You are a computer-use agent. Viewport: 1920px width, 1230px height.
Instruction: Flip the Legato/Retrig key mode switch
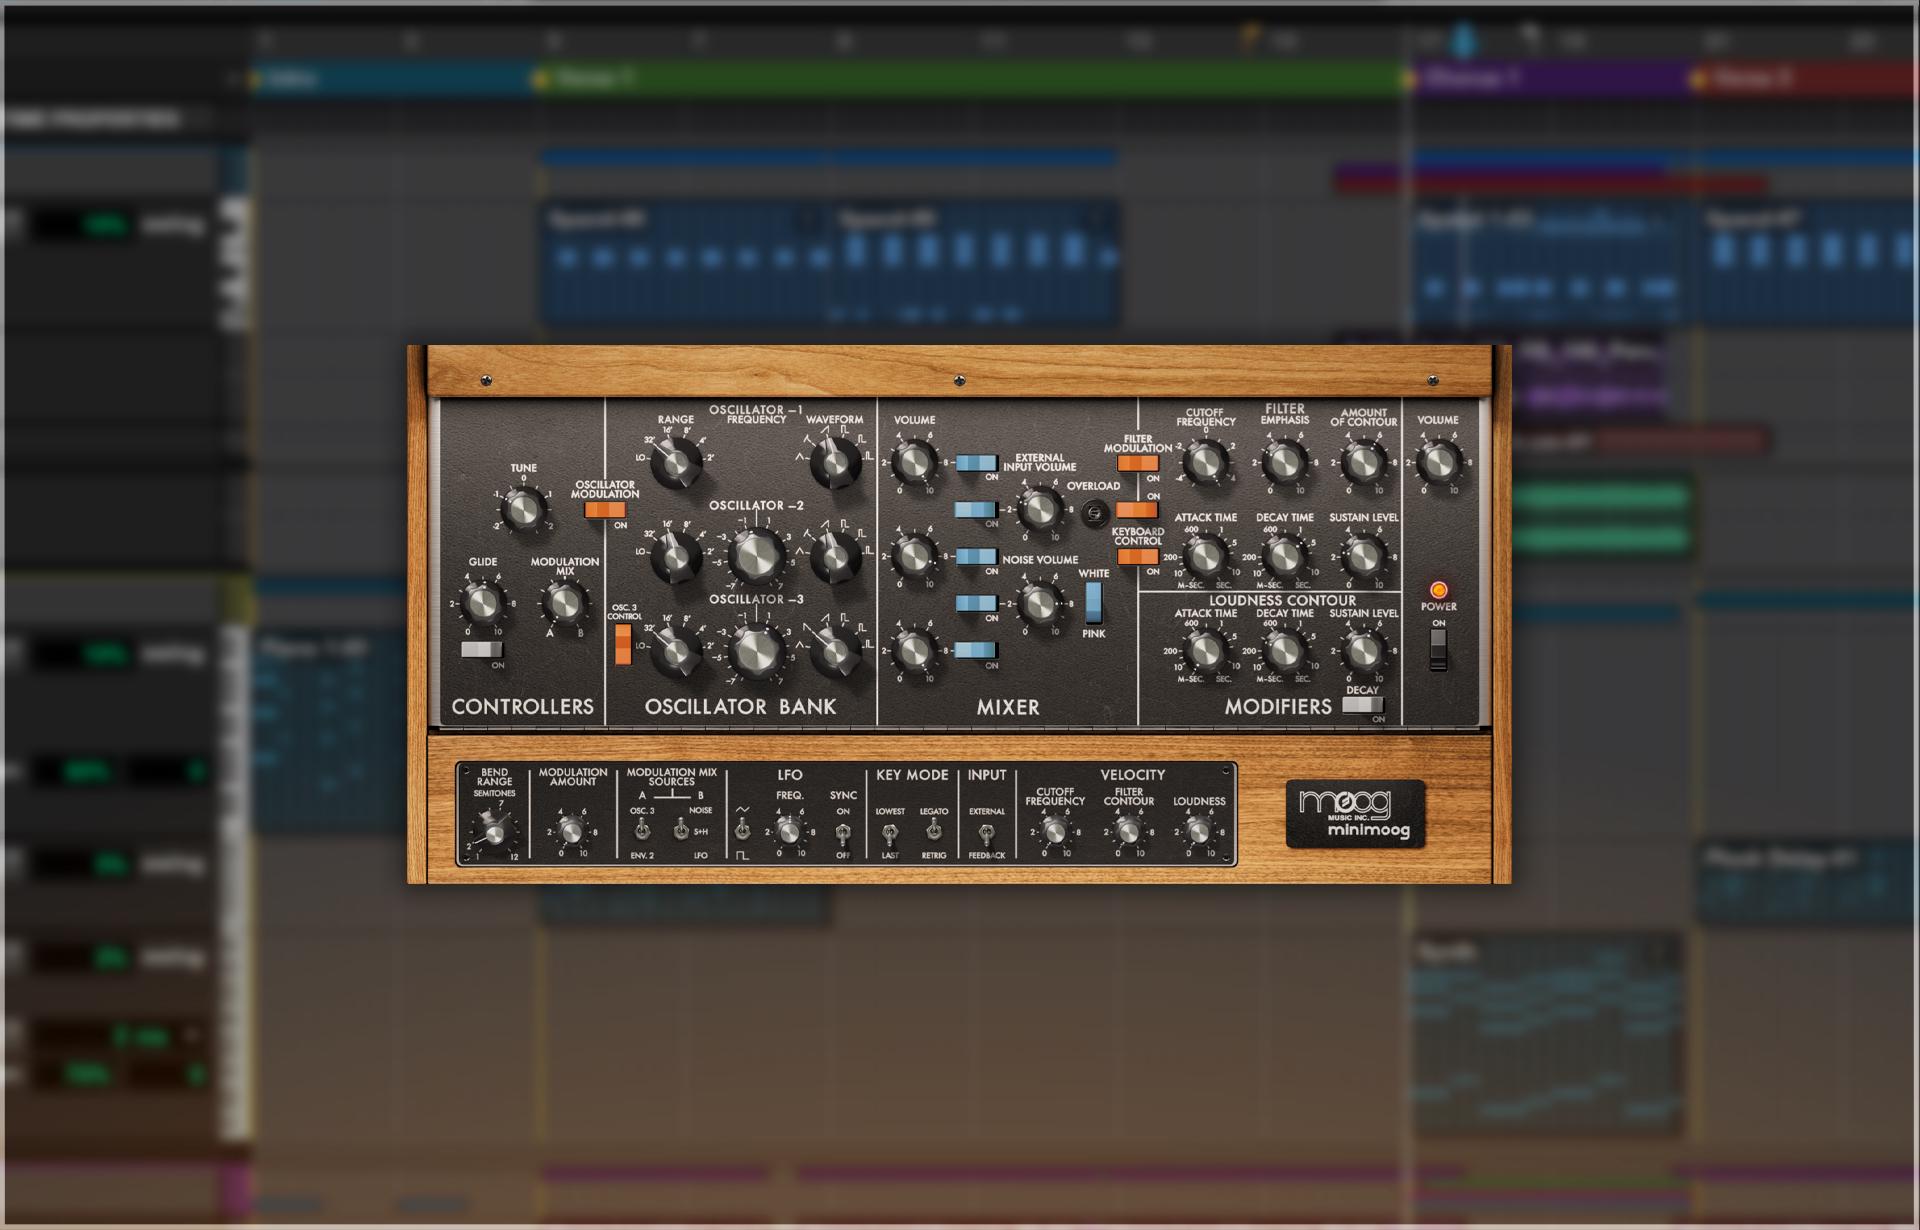(933, 830)
